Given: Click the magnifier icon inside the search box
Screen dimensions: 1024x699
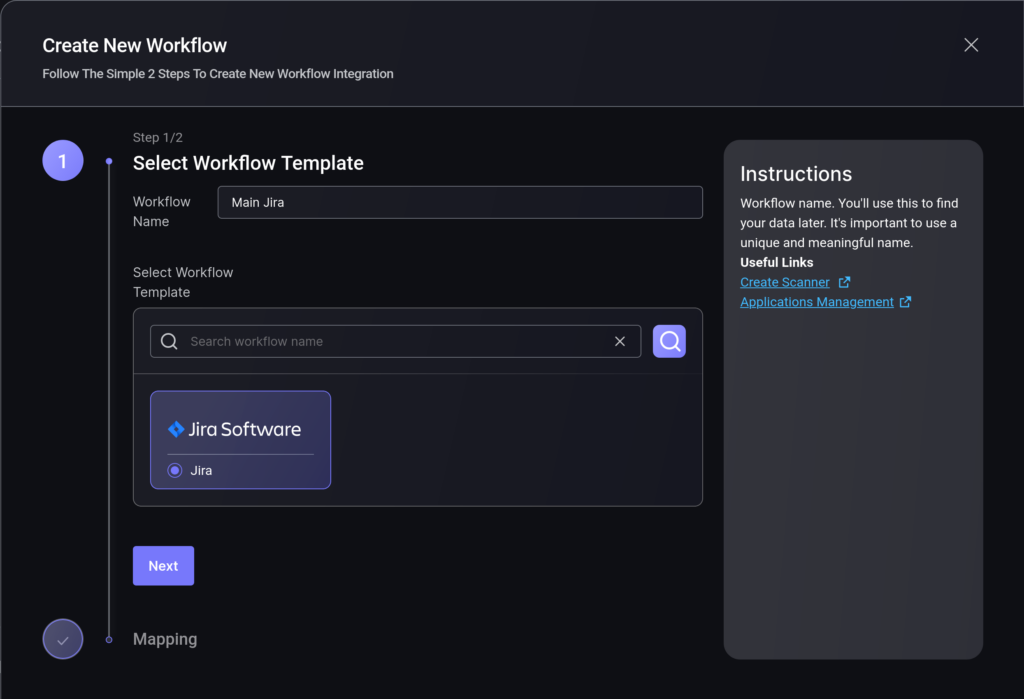Looking at the screenshot, I should (169, 341).
